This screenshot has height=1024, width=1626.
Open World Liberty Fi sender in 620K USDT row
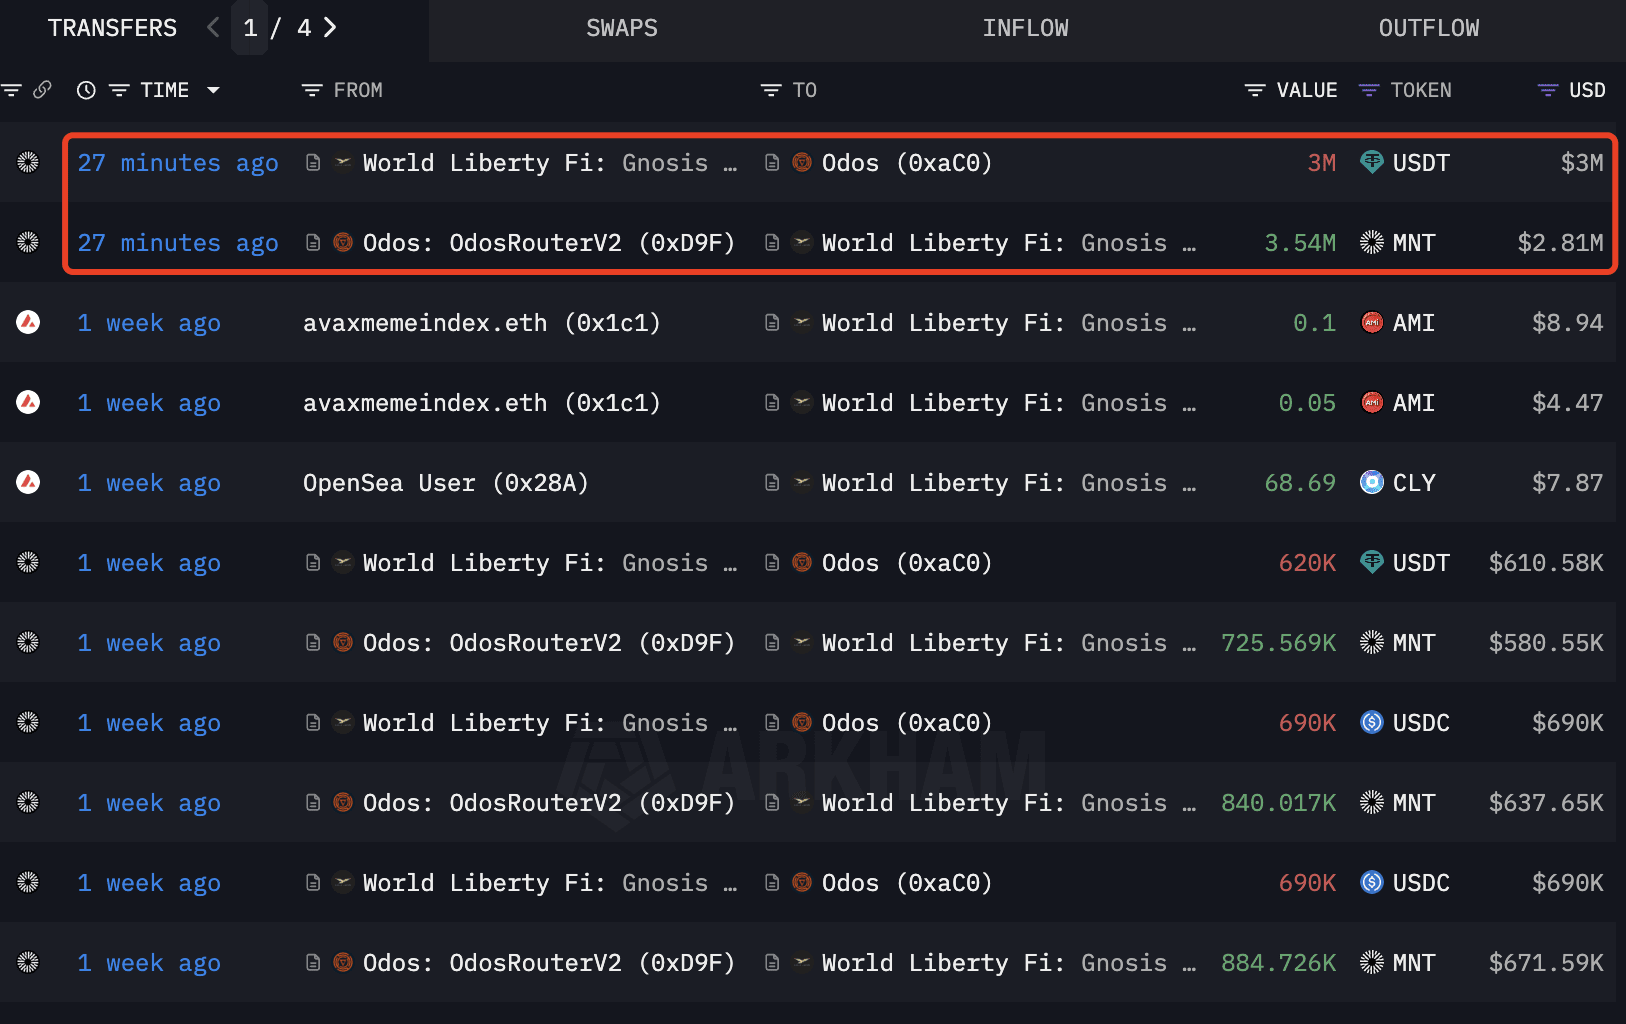coord(550,563)
